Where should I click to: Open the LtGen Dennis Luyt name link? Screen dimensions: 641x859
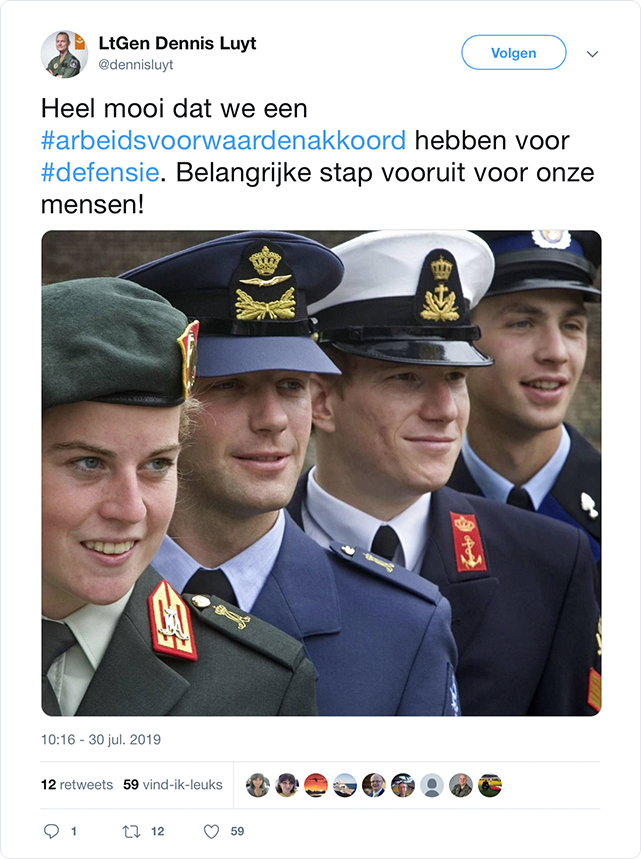point(177,43)
